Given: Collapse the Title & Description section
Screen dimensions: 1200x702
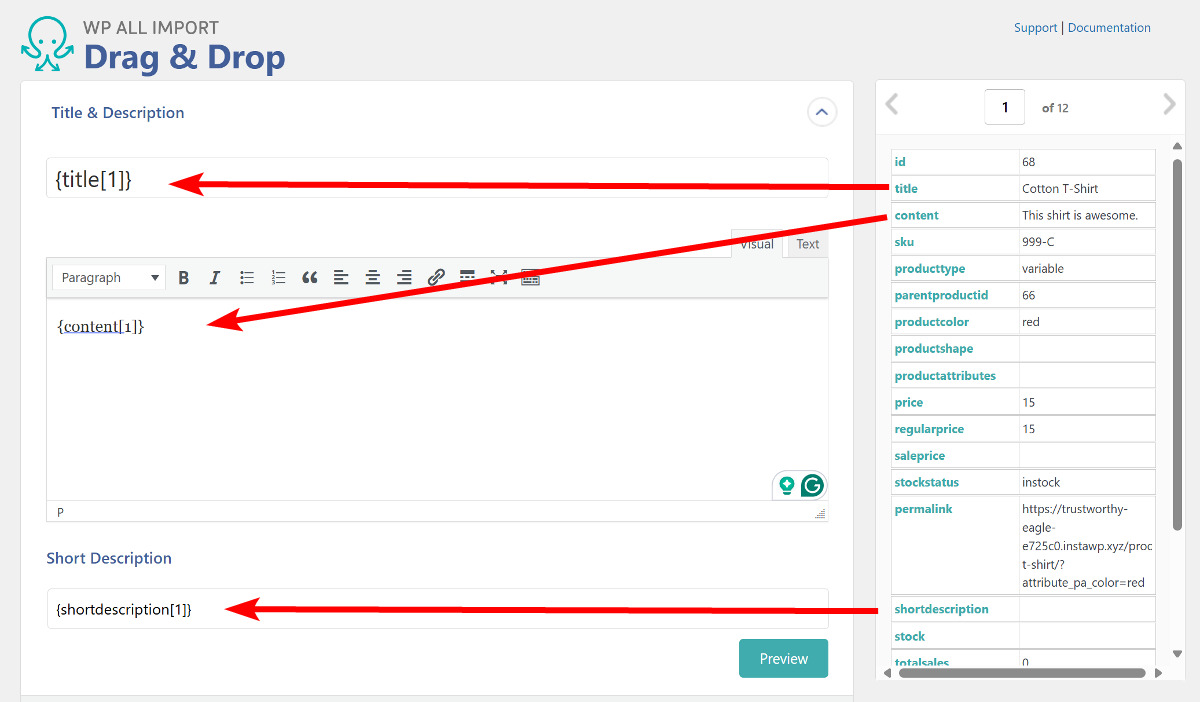Looking at the screenshot, I should [821, 113].
